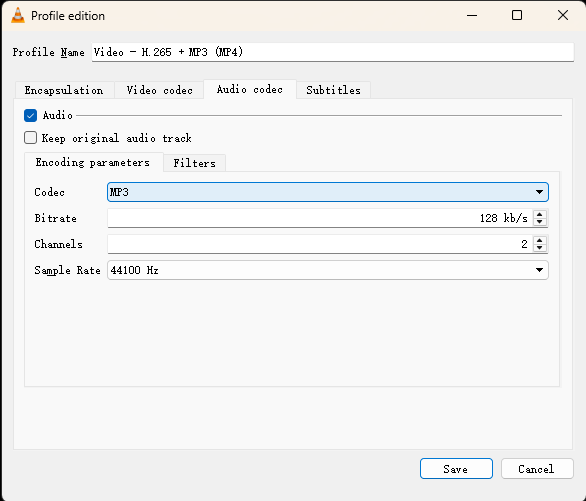Switch to the Encapsulation tab

coord(64,90)
